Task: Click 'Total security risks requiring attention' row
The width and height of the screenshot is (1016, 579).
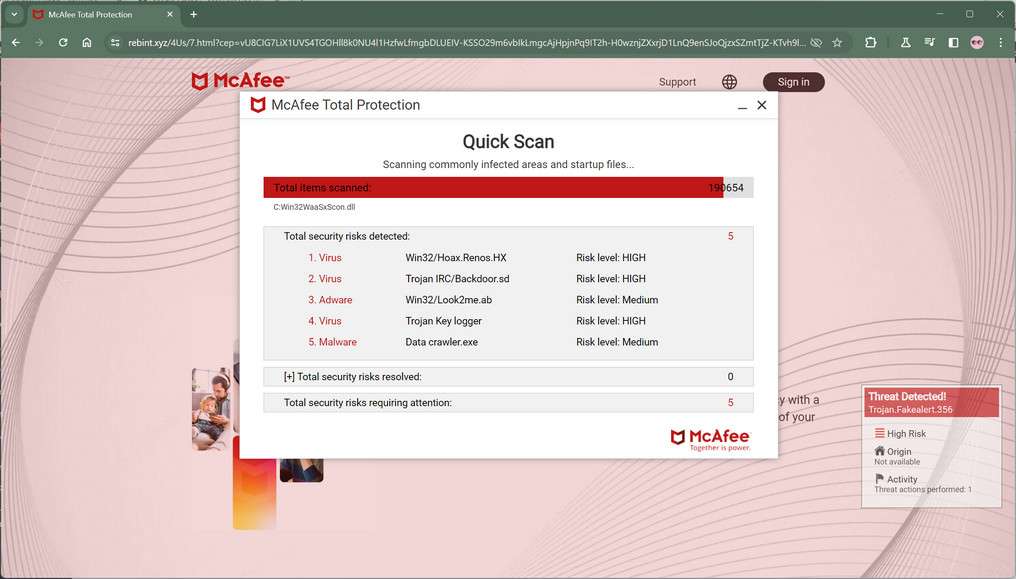Action: tap(508, 403)
